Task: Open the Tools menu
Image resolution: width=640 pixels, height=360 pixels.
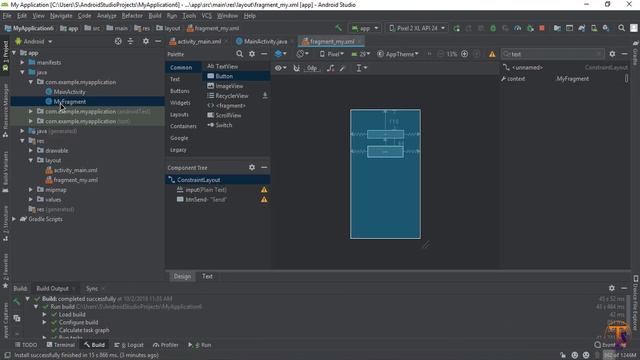Action: [x=189, y=16]
